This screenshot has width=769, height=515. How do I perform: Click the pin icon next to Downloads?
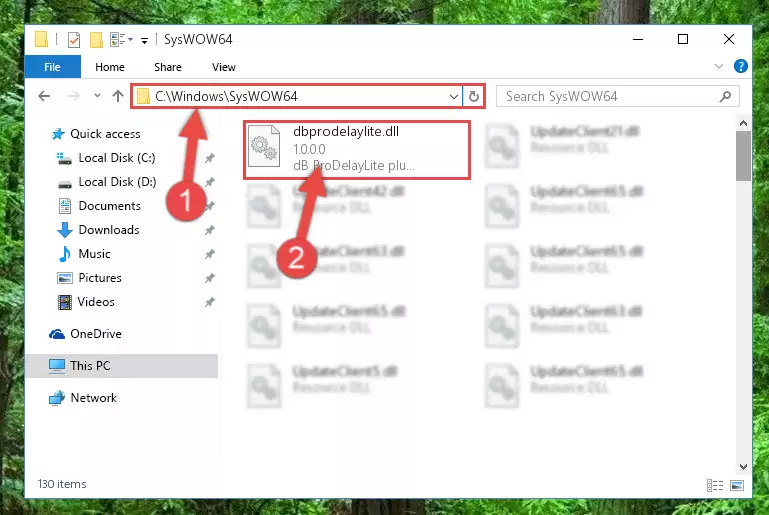point(209,230)
